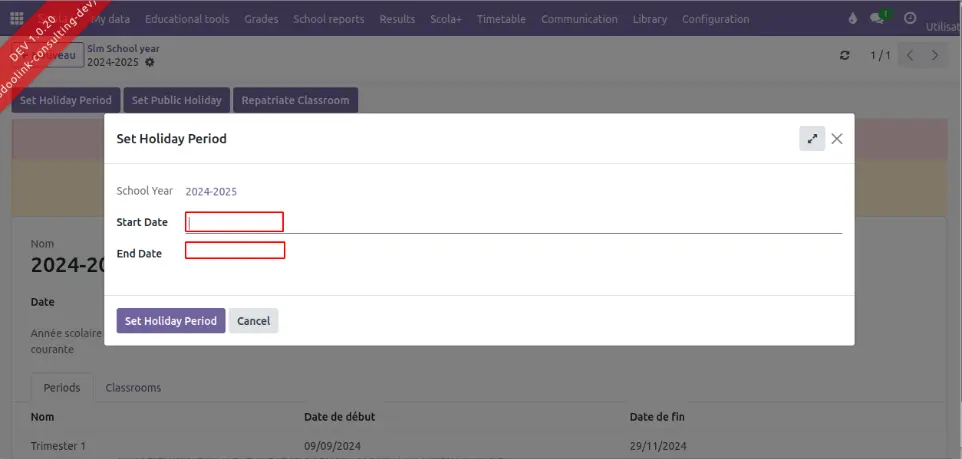Expand the dialog to full screen

tap(812, 139)
